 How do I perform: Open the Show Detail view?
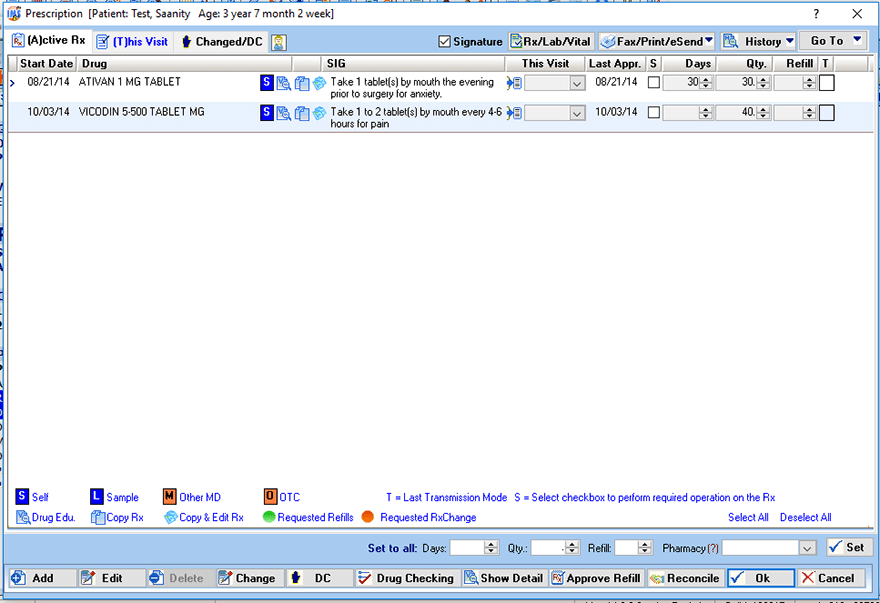[x=504, y=578]
